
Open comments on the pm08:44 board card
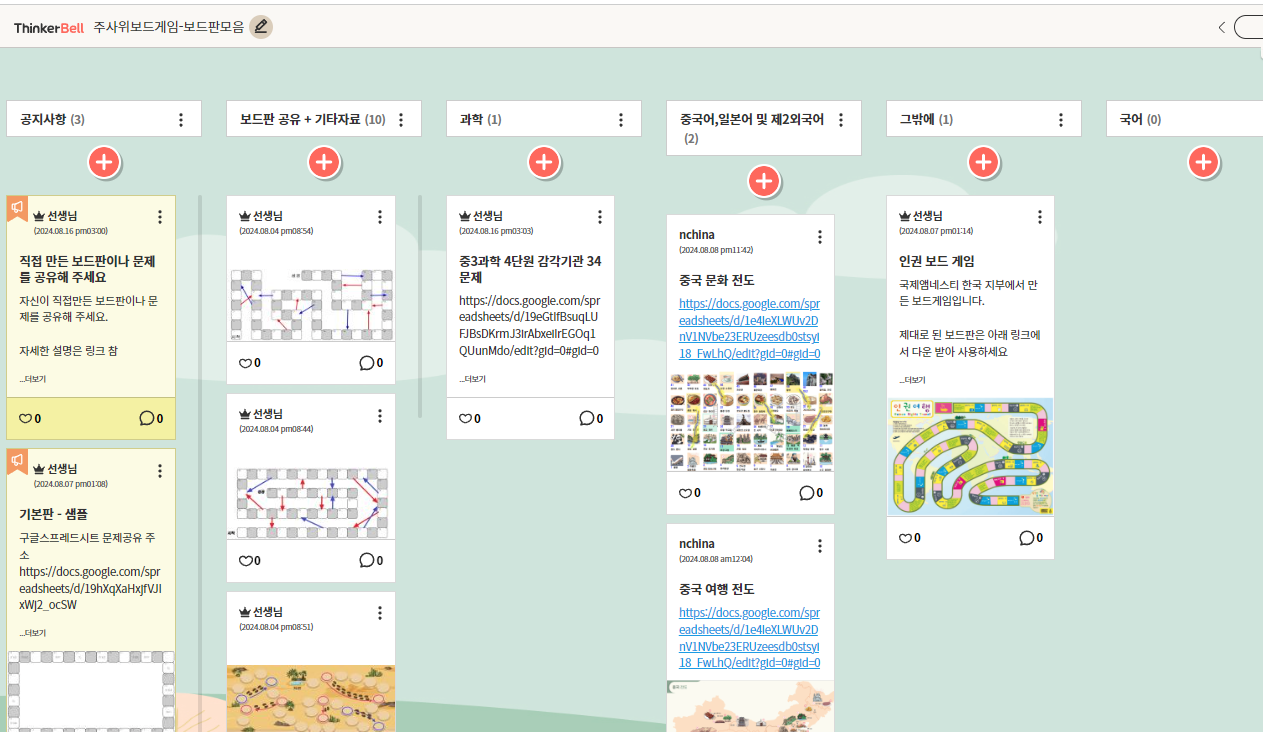click(367, 560)
